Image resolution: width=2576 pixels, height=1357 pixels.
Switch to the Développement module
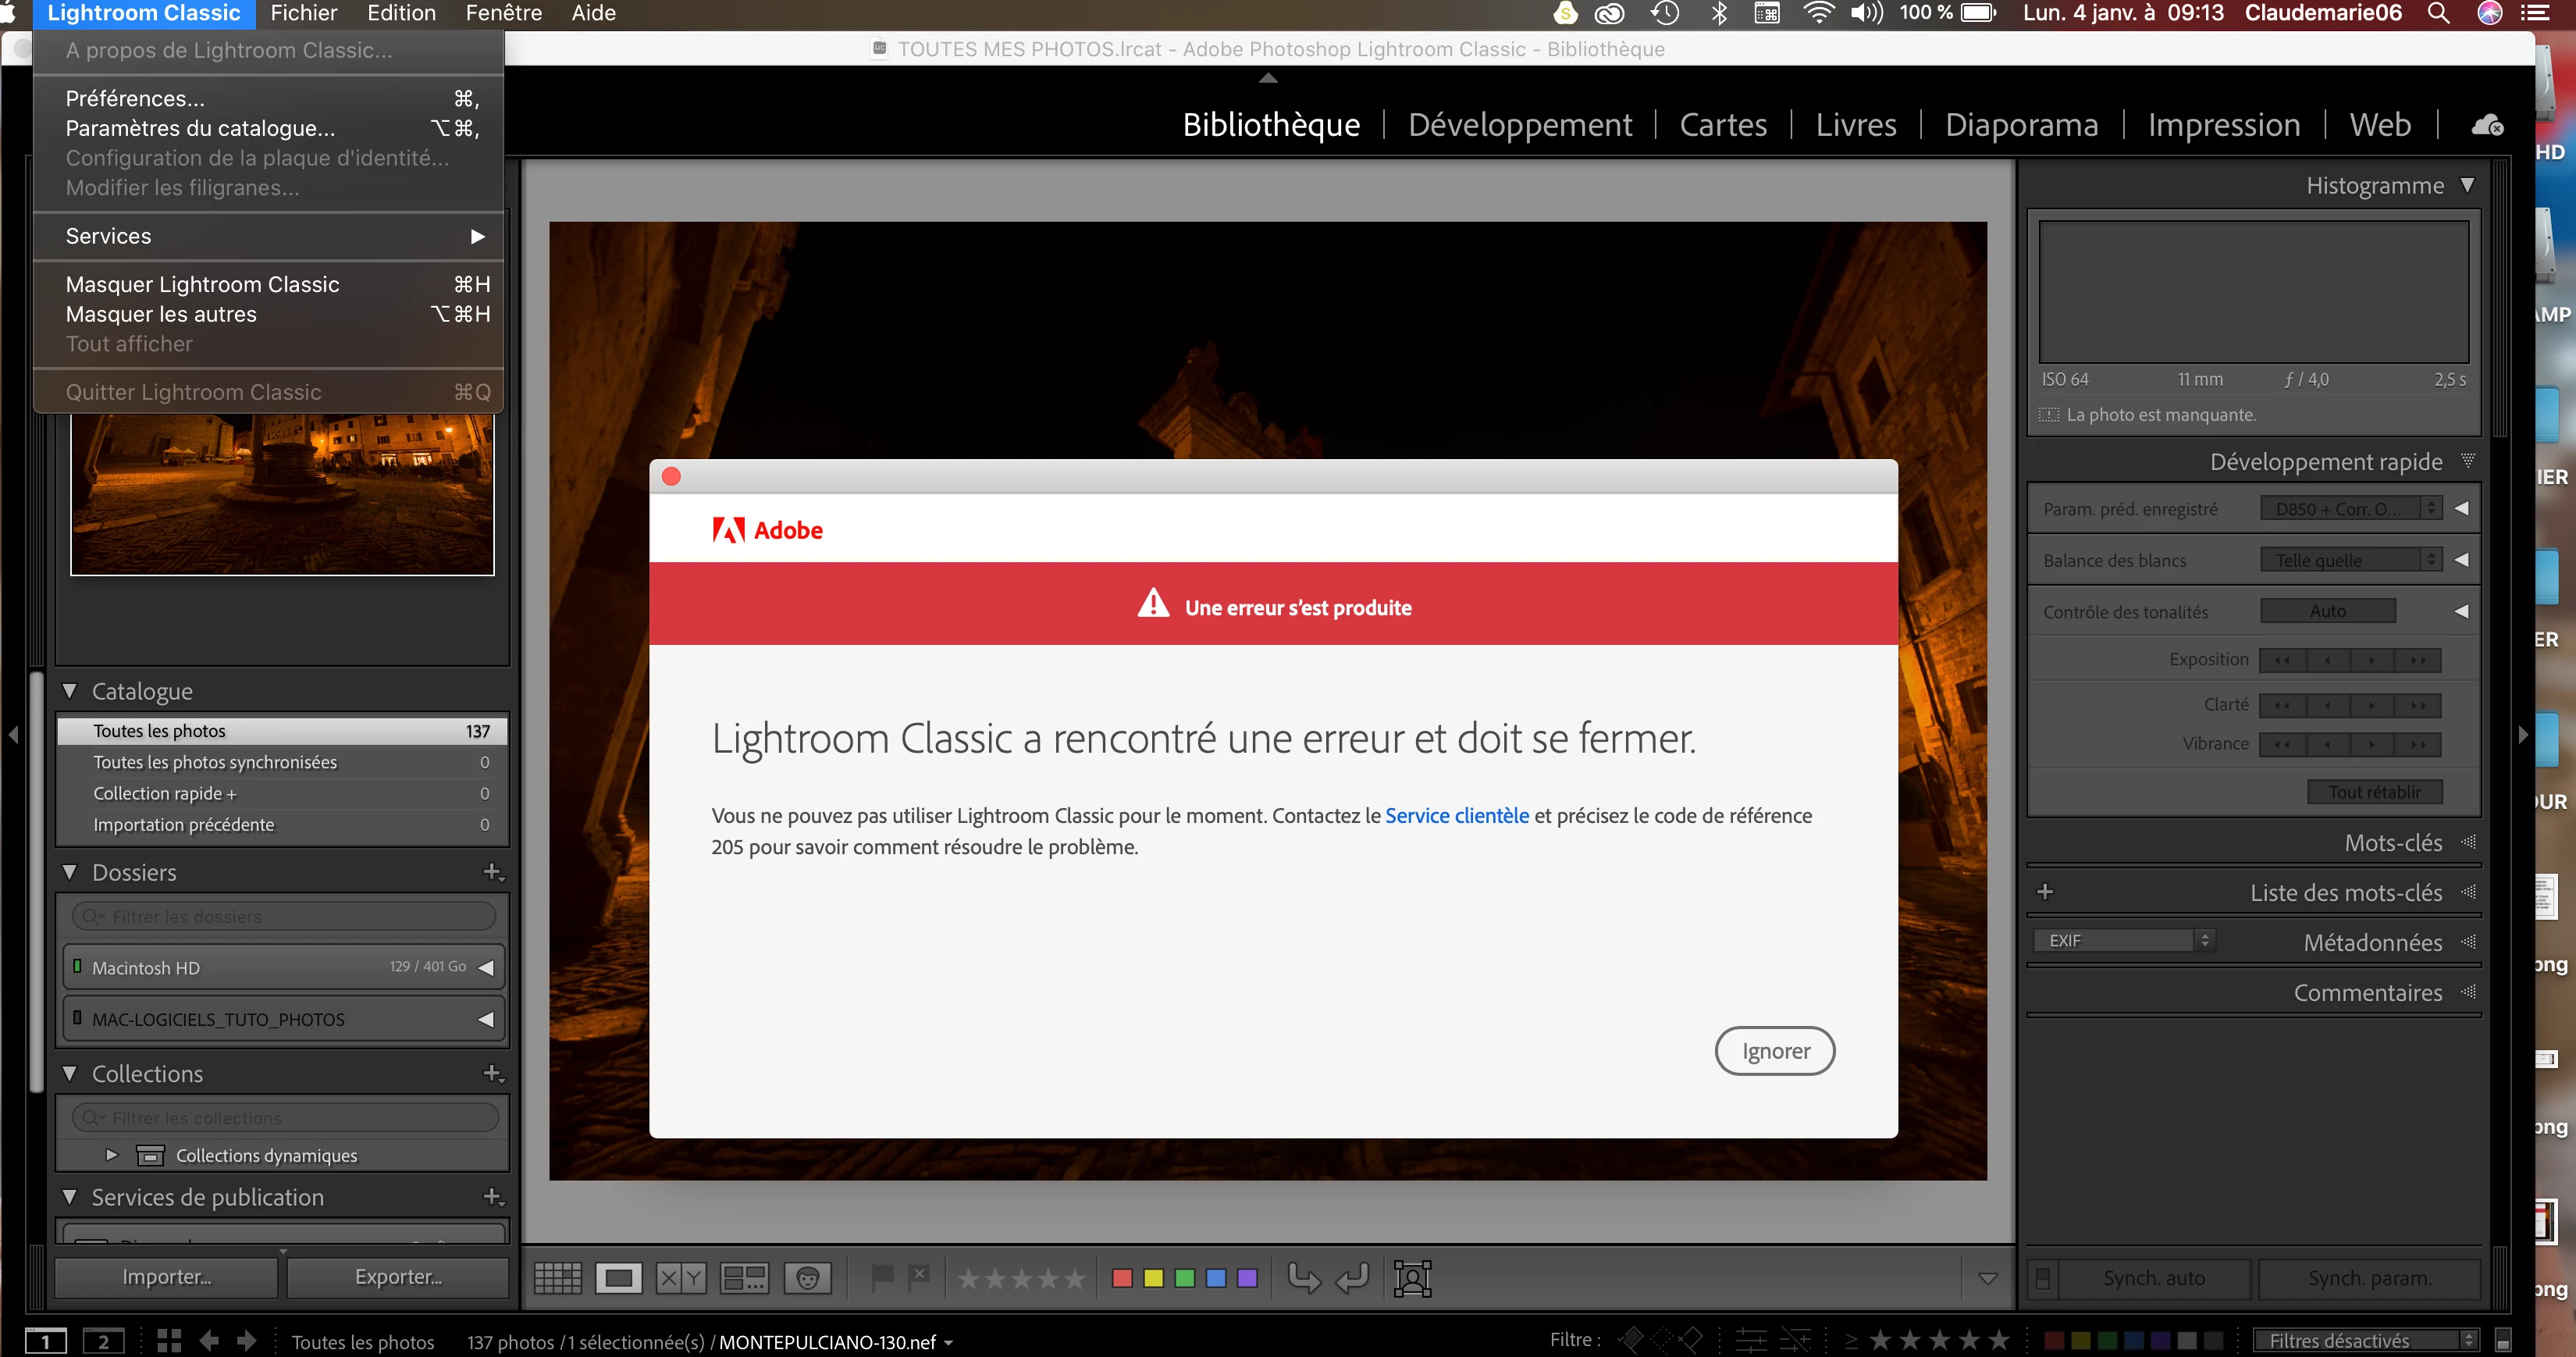[x=1519, y=125]
